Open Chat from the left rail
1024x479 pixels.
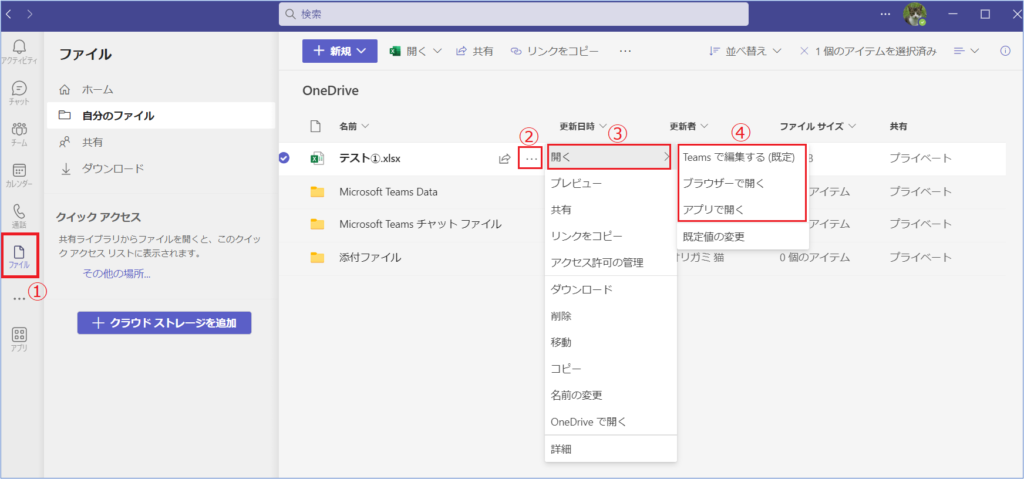(x=20, y=93)
